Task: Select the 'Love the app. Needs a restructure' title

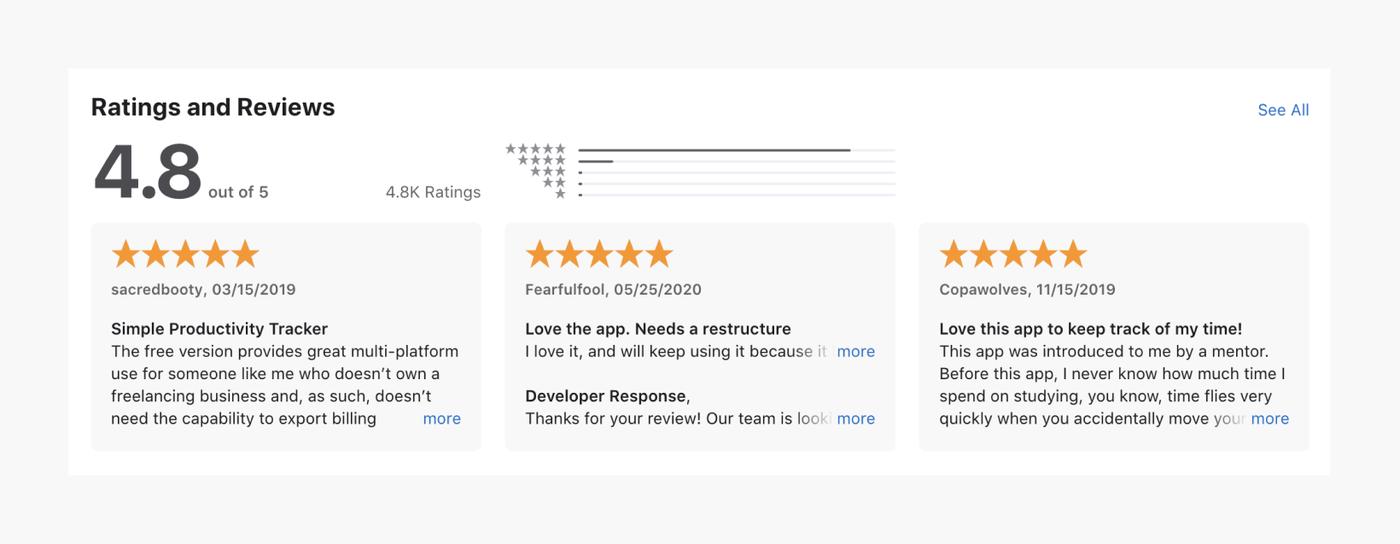Action: (657, 329)
